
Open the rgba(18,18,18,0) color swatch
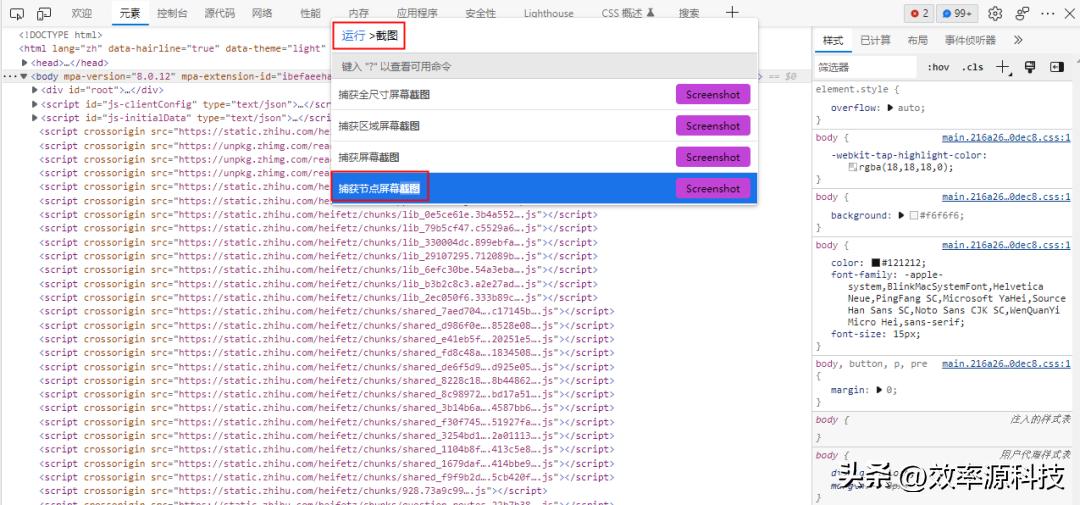[853, 167]
